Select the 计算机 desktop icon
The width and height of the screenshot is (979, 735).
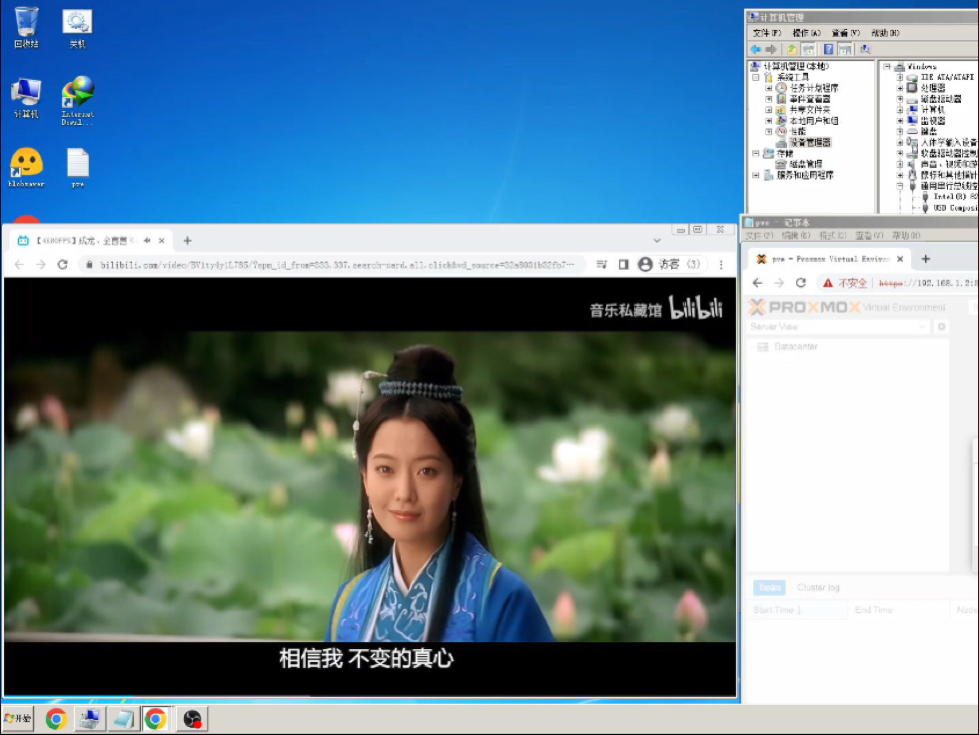click(x=26, y=98)
